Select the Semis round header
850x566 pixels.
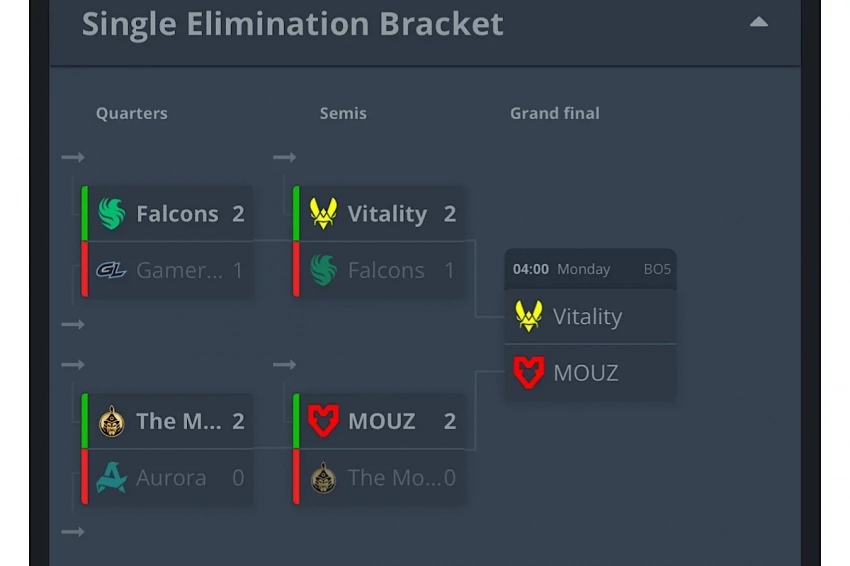tap(343, 113)
